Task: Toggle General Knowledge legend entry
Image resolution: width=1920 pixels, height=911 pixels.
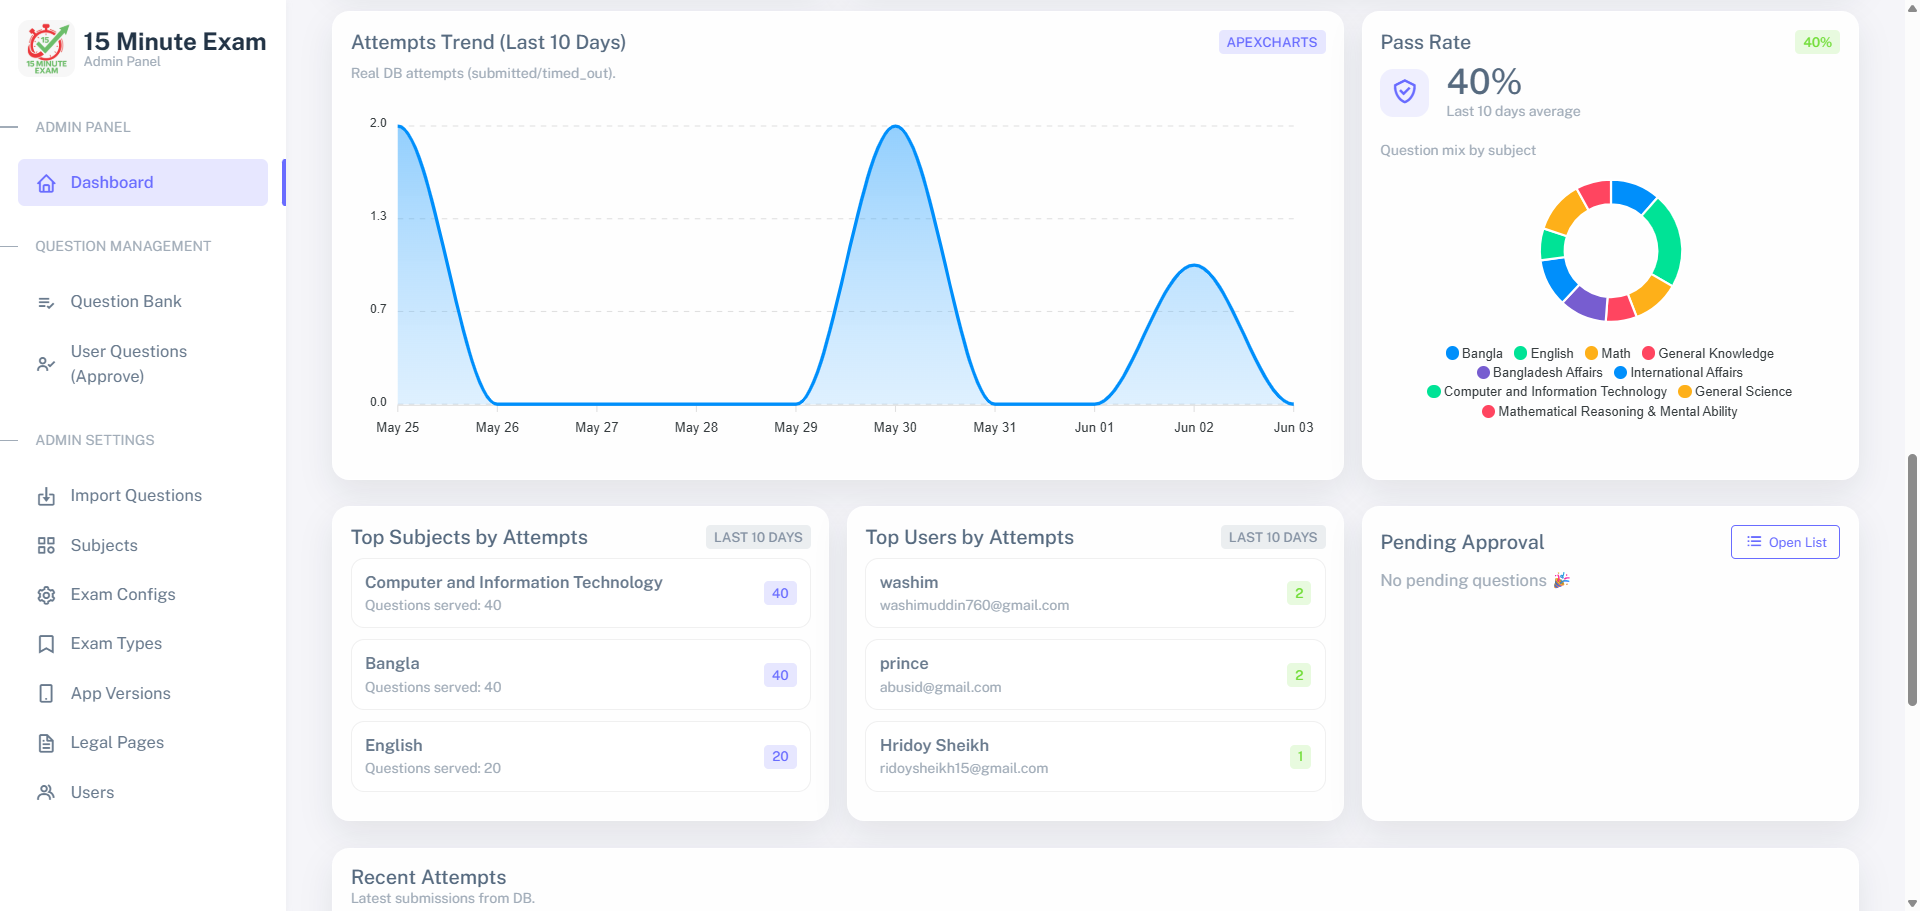Action: point(1708,354)
